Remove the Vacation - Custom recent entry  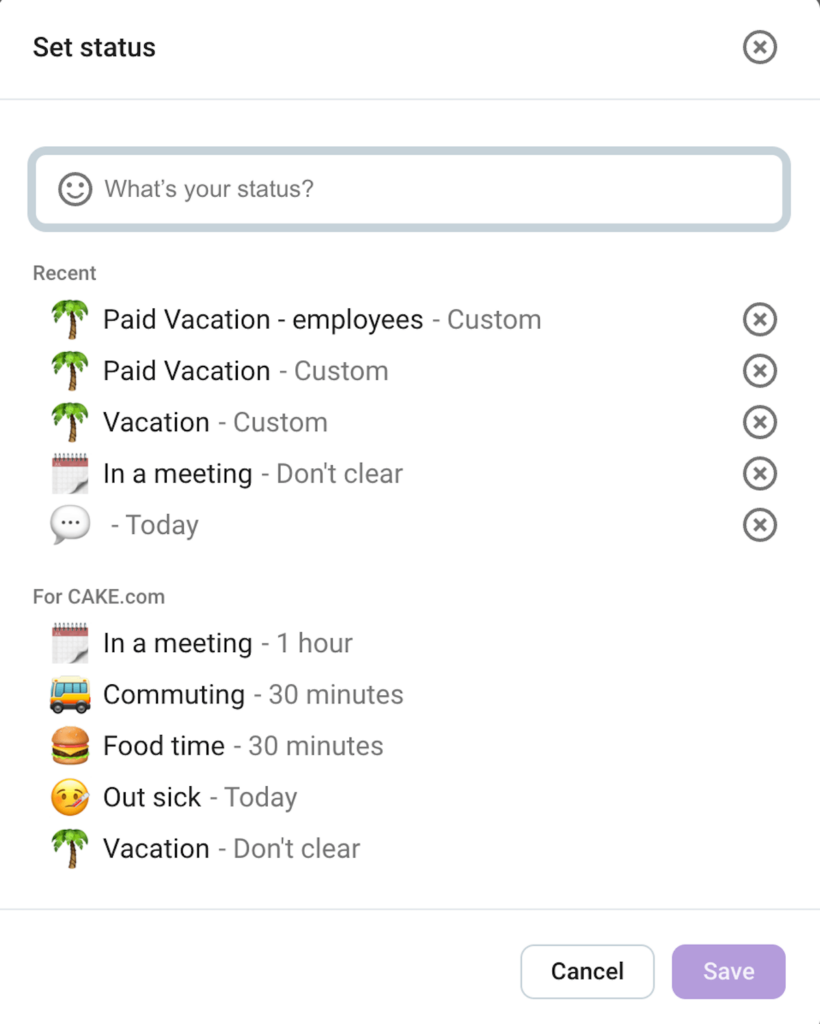click(x=759, y=422)
